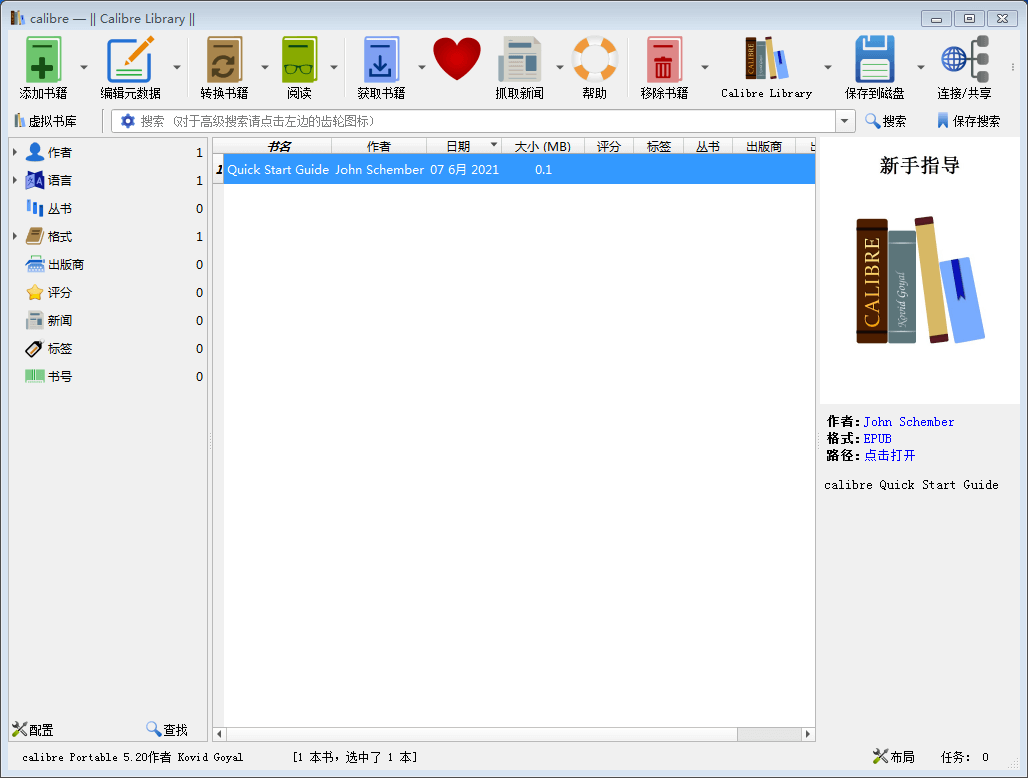This screenshot has height=778, width=1028.
Task: Open the search history dropdown arrow
Action: [x=844, y=121]
